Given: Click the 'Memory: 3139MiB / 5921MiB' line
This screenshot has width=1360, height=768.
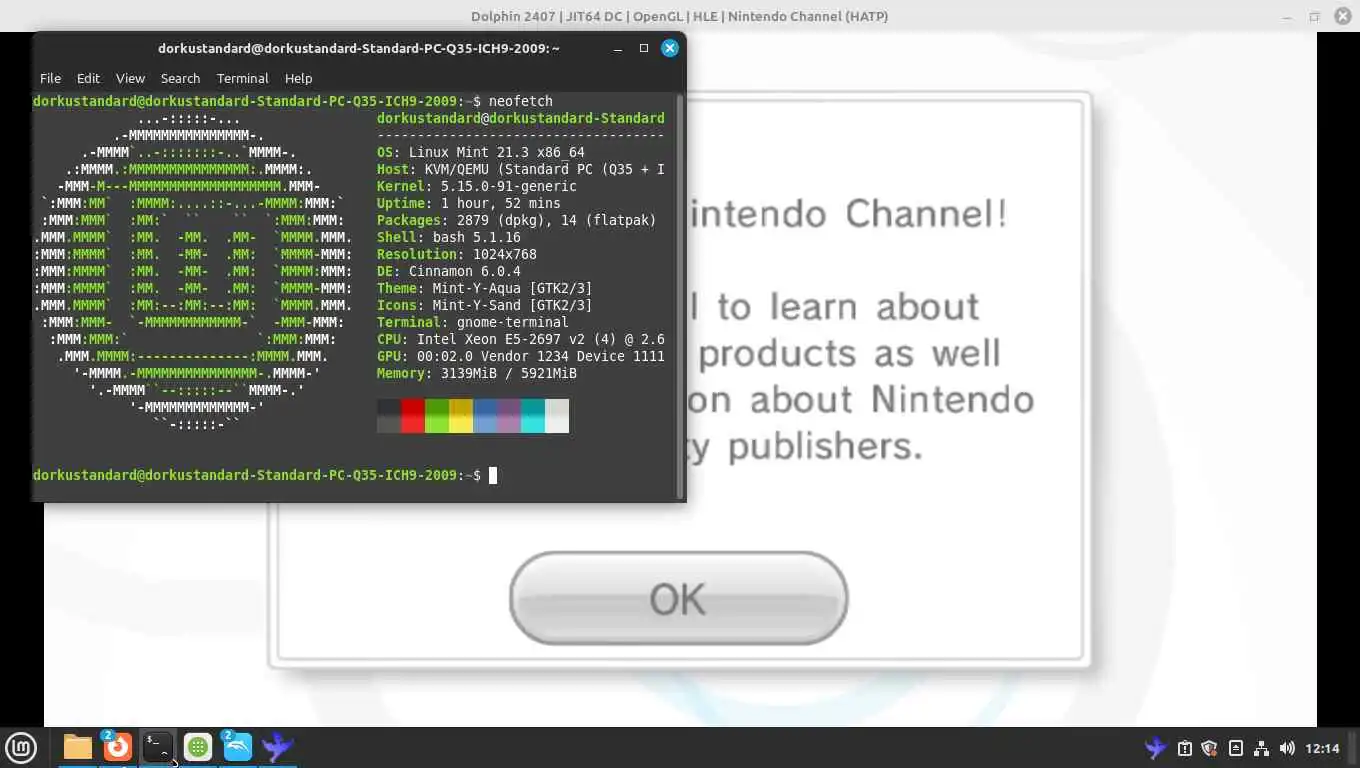Looking at the screenshot, I should click(477, 373).
